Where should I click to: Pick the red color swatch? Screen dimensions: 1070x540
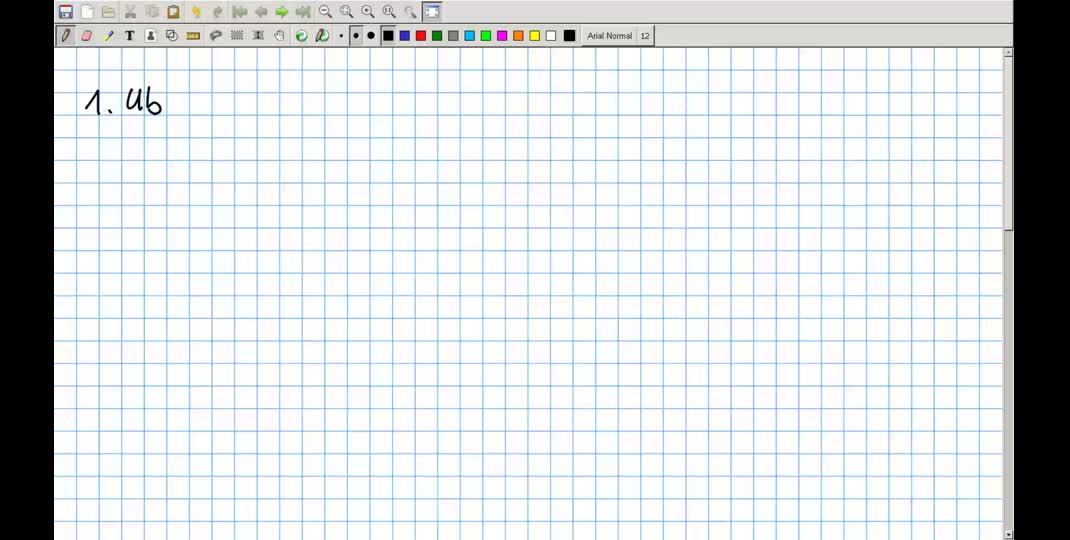point(421,35)
